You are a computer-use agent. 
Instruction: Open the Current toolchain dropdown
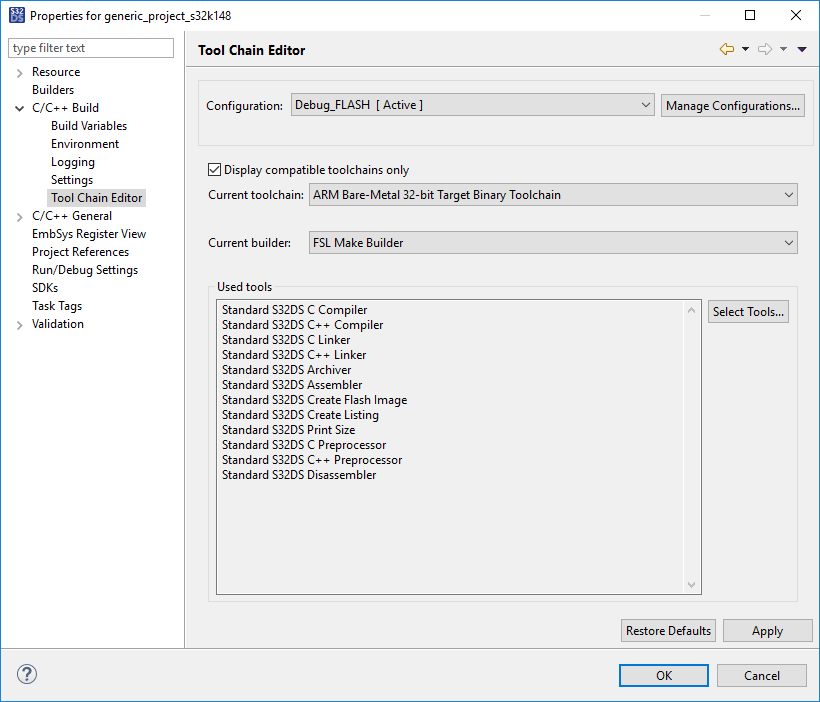(553, 195)
